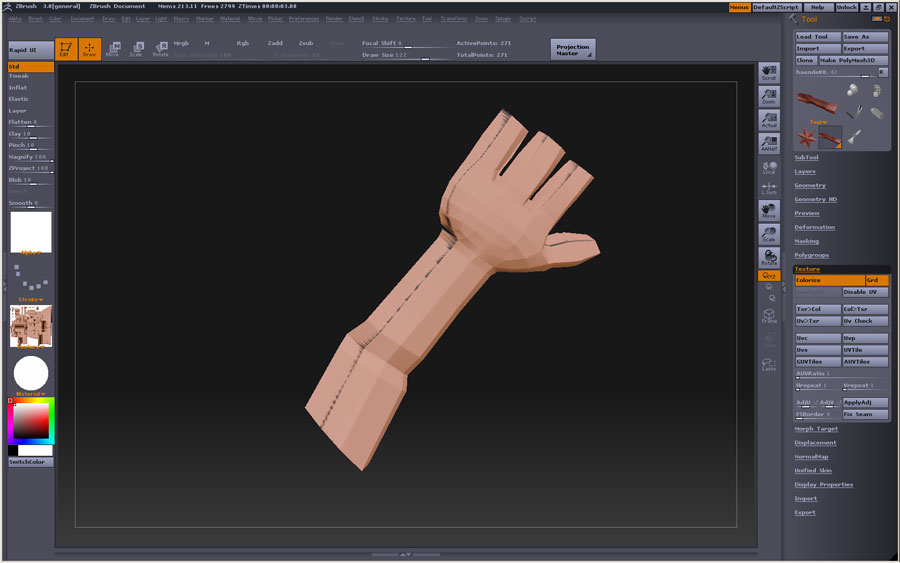This screenshot has width=900, height=563.
Task: Pick the star-shaped tool thumbnail
Action: 807,137
